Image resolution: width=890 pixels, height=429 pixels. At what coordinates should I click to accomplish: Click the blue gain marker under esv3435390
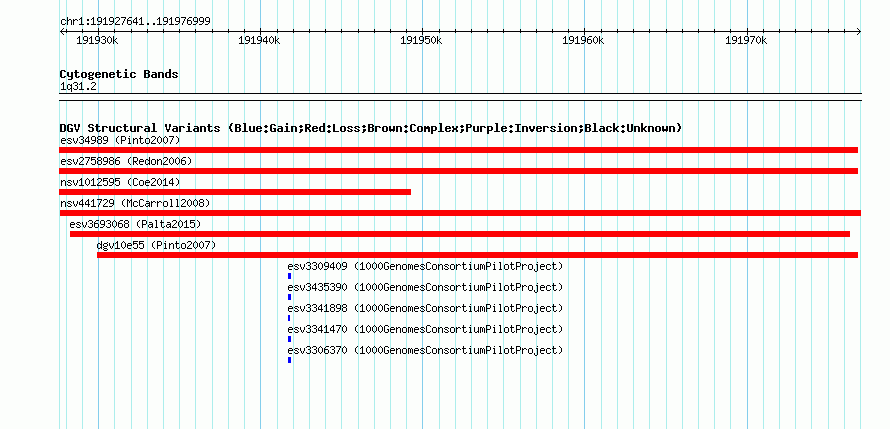(x=289, y=297)
